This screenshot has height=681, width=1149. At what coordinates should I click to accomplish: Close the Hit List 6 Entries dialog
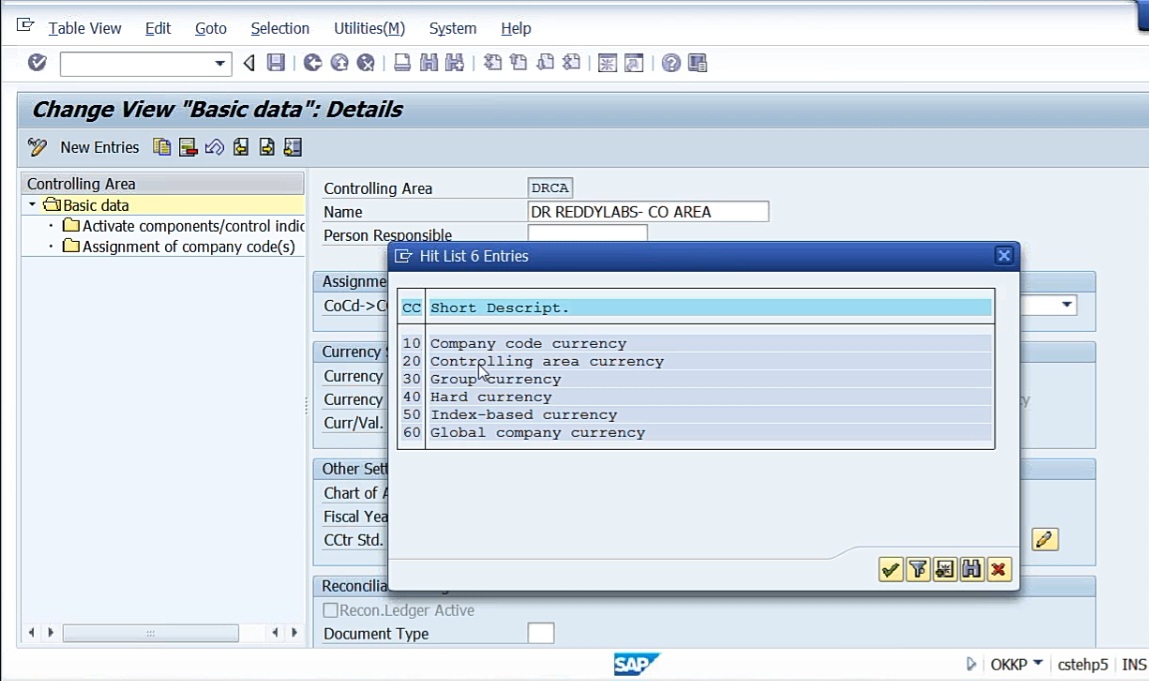[1004, 256]
